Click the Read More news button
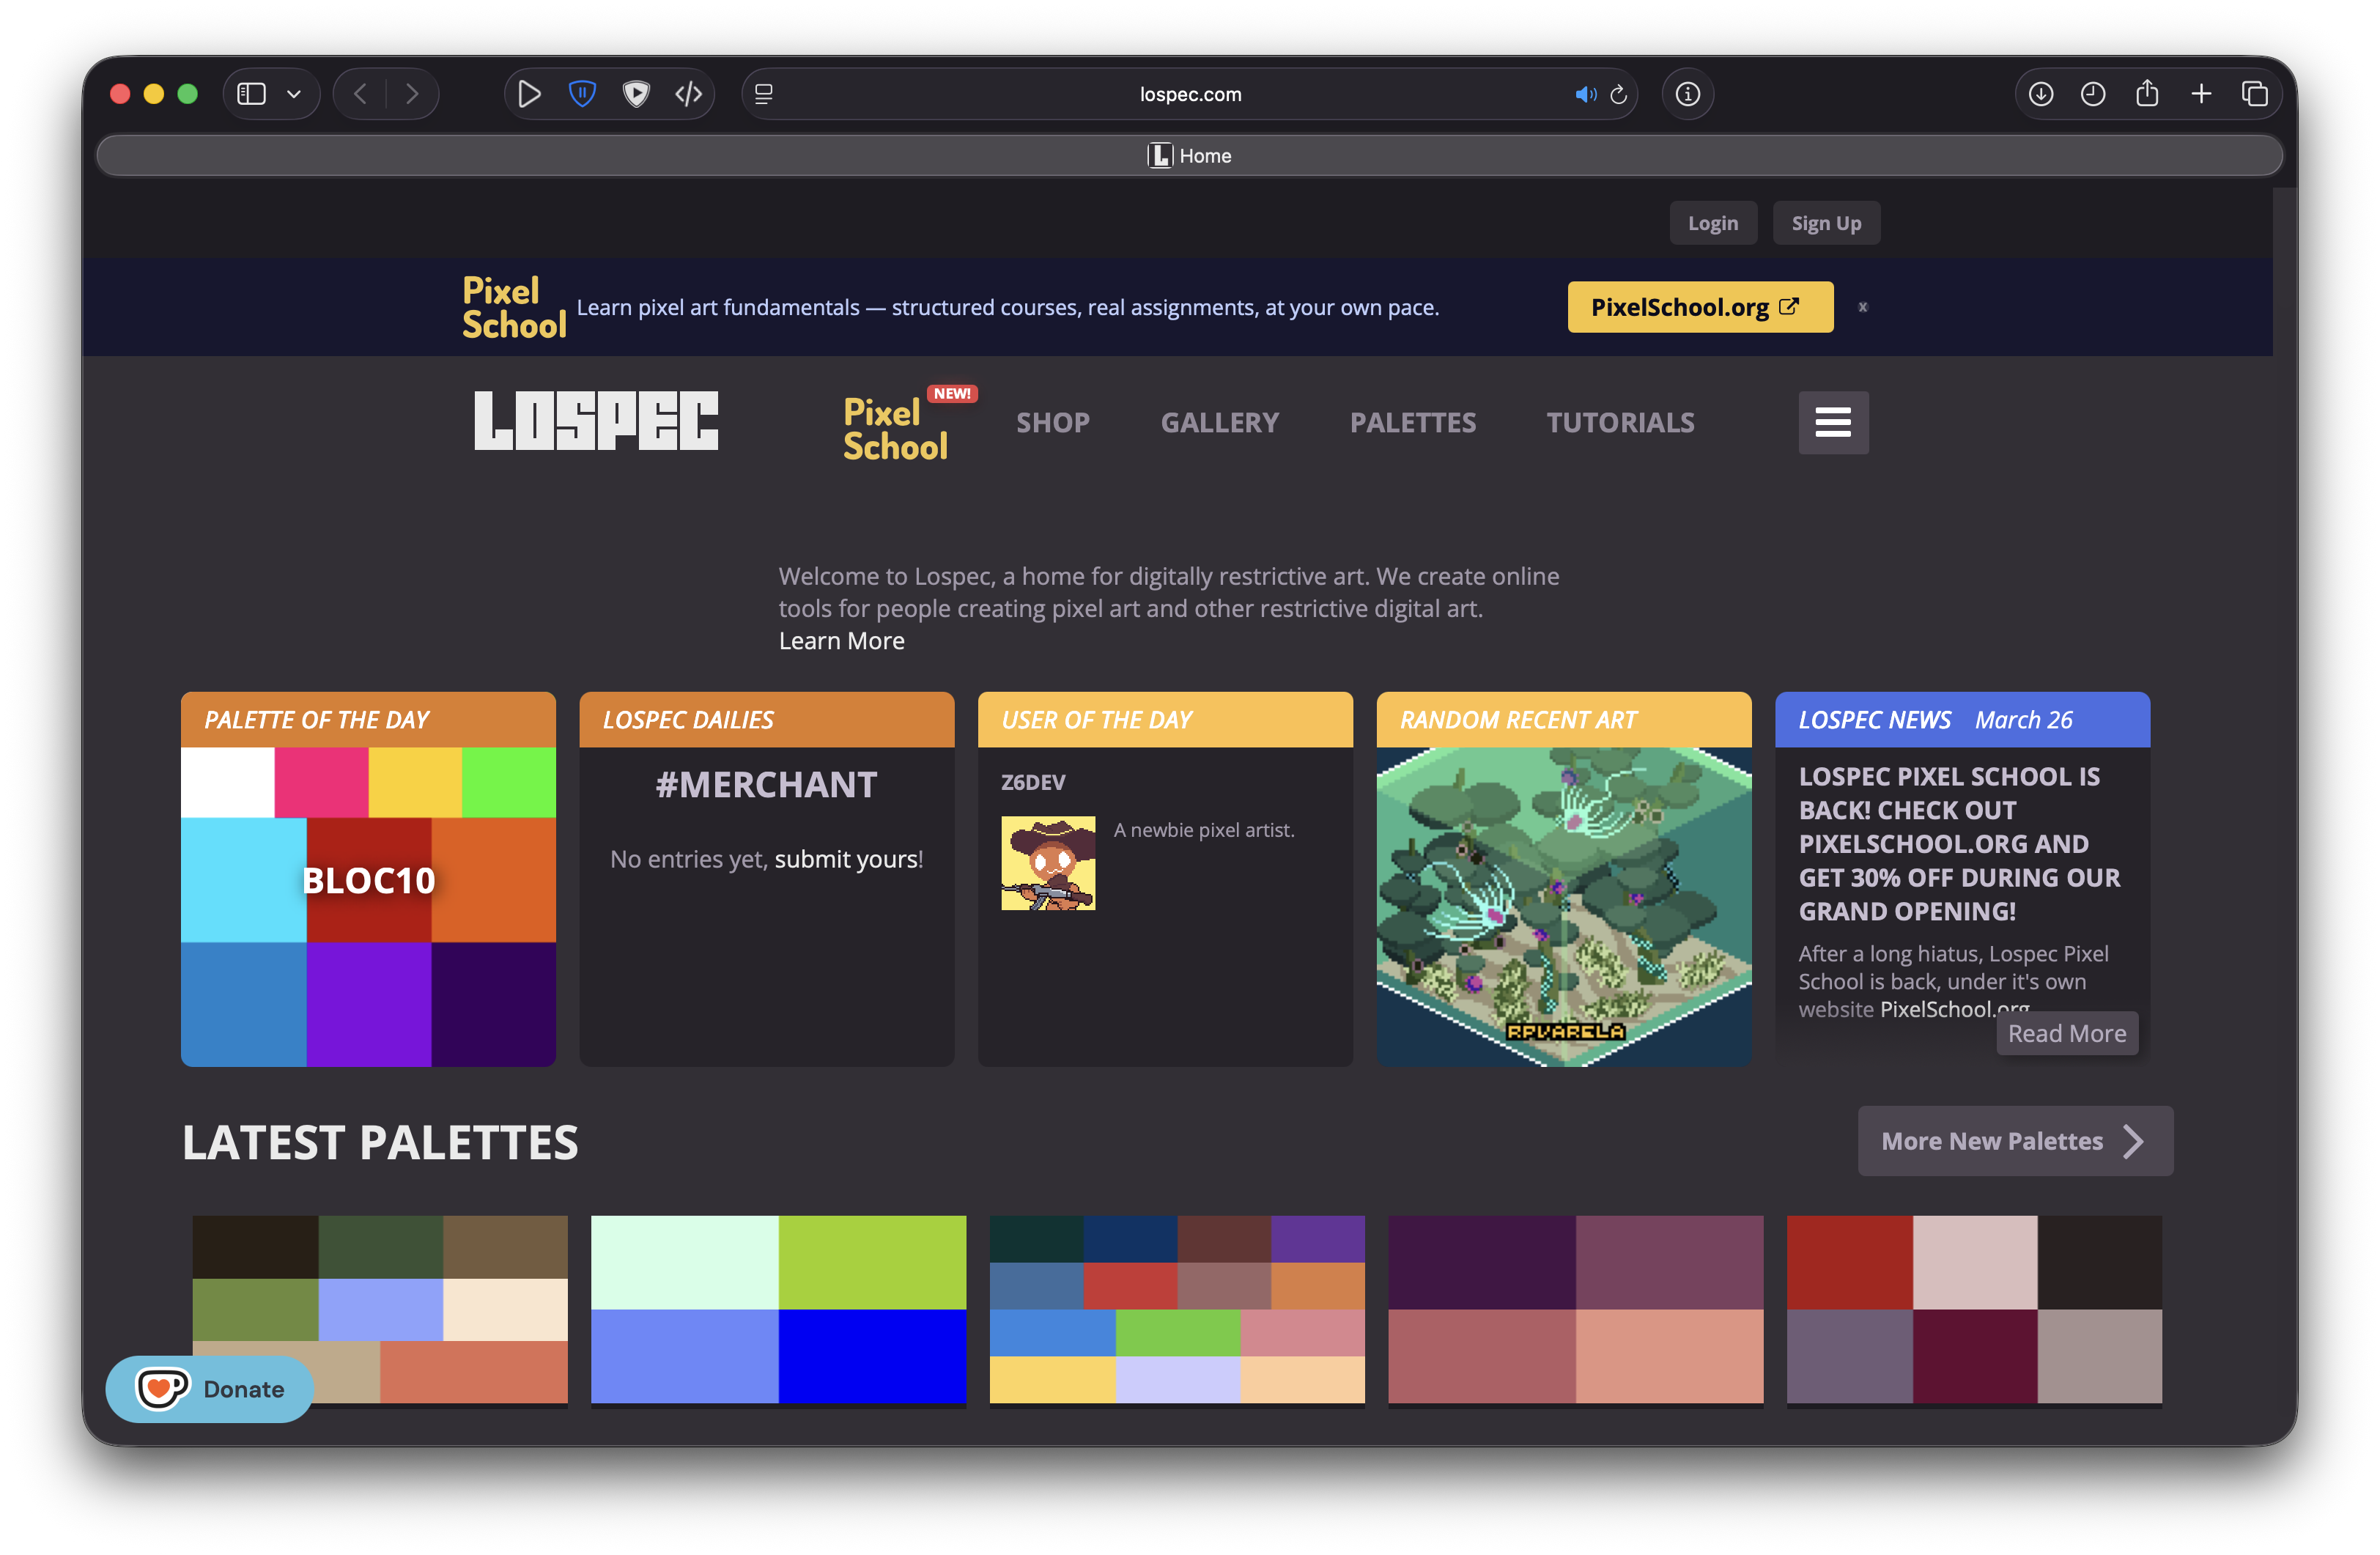The width and height of the screenshot is (2380, 1555). click(x=2067, y=1034)
